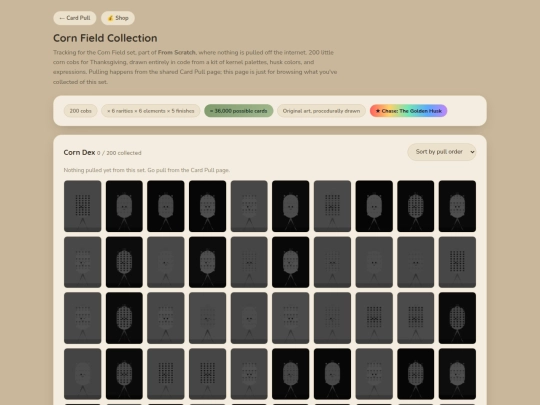Open first card in second row
540x405 pixels.
pyautogui.click(x=83, y=262)
